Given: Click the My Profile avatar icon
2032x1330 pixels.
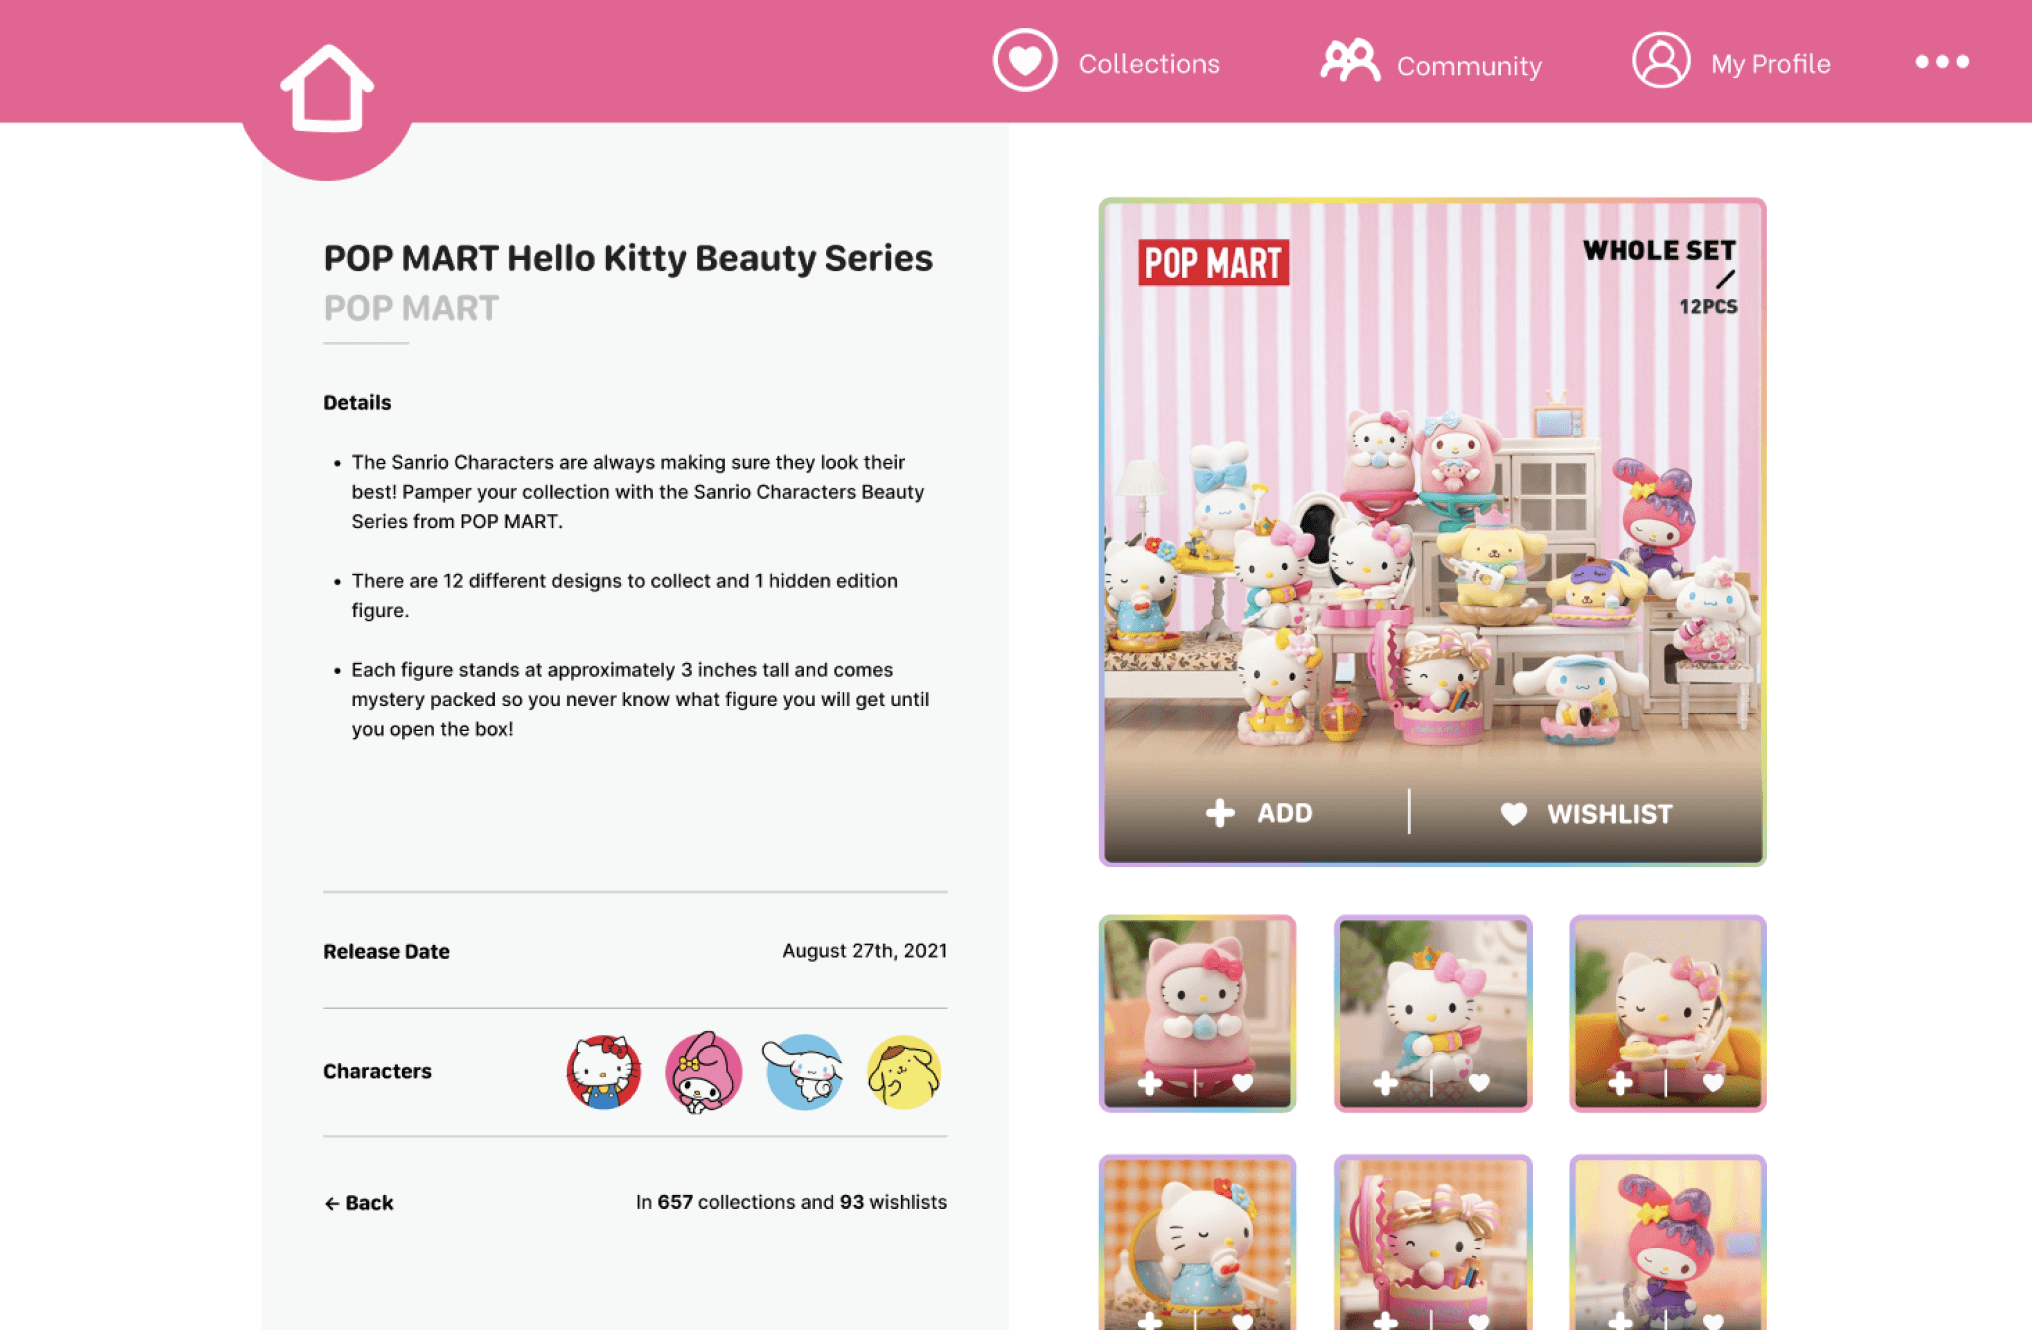Looking at the screenshot, I should [1661, 61].
